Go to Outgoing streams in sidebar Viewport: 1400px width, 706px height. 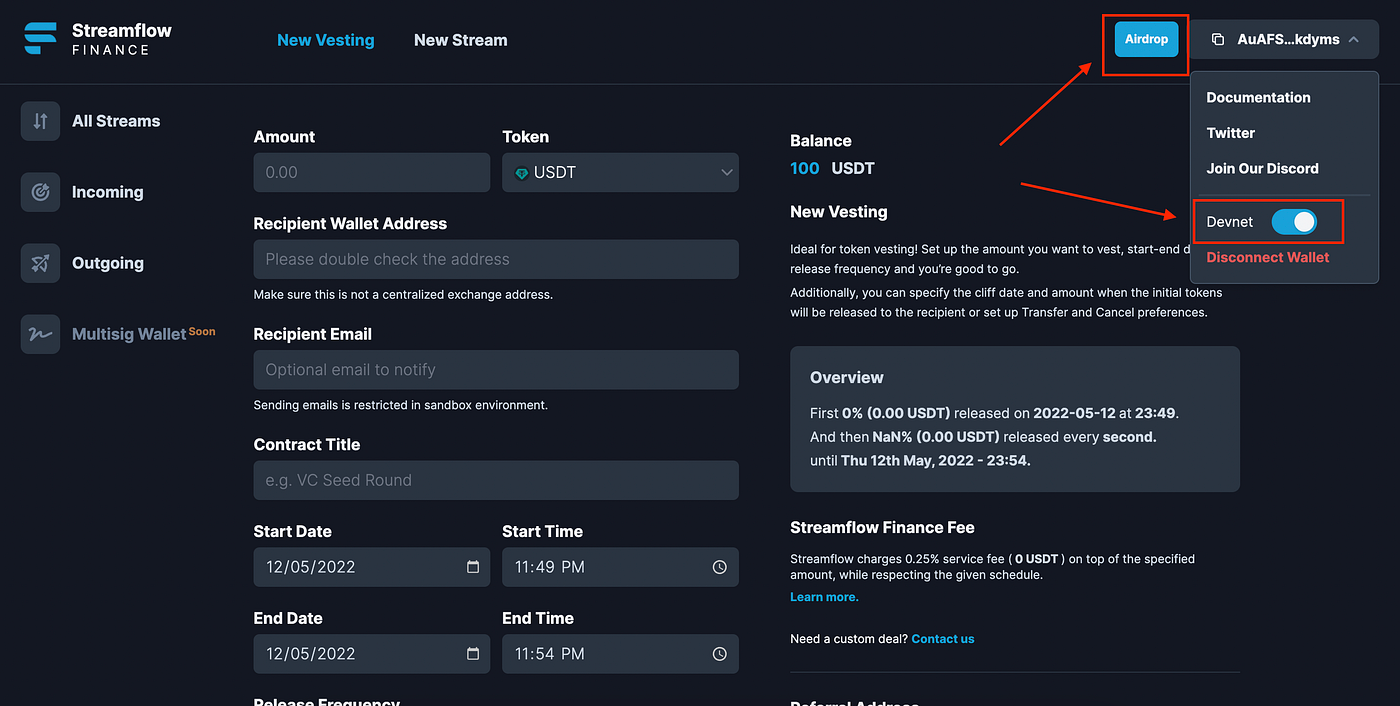click(x=108, y=263)
